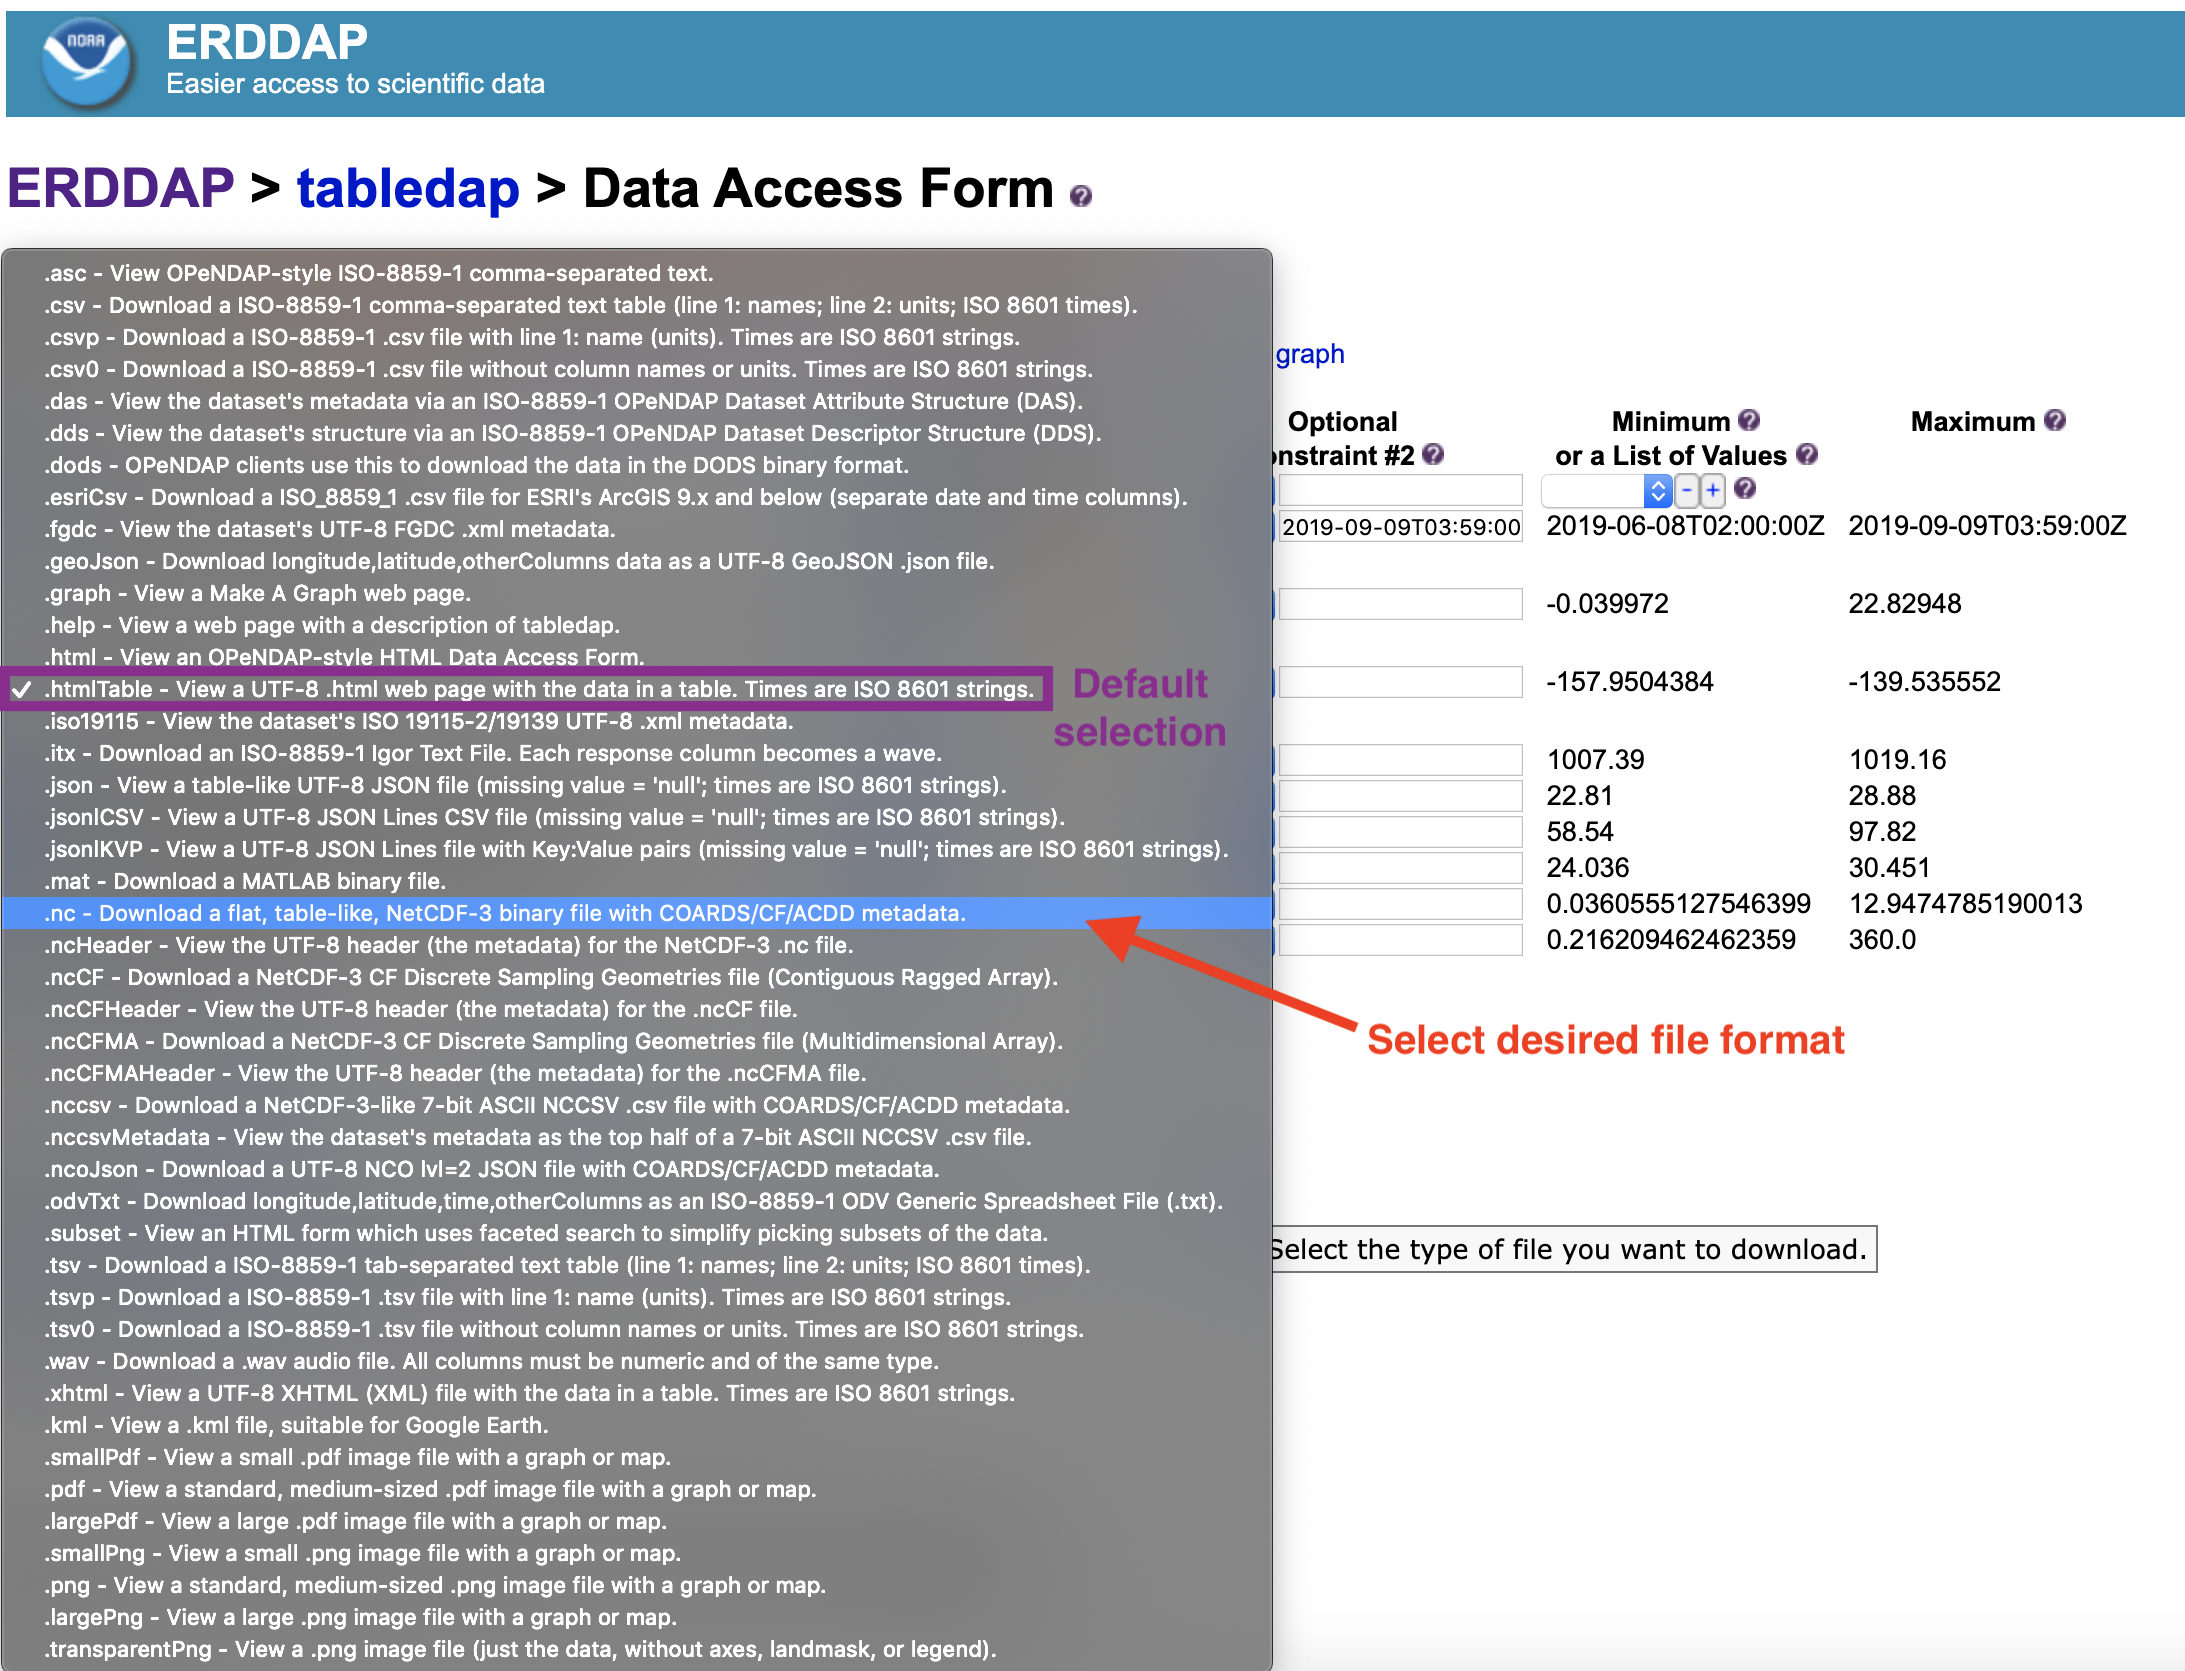2185x1671 pixels.
Task: Choose the .esriCsv ArcGIS file option
Action: click(636, 497)
